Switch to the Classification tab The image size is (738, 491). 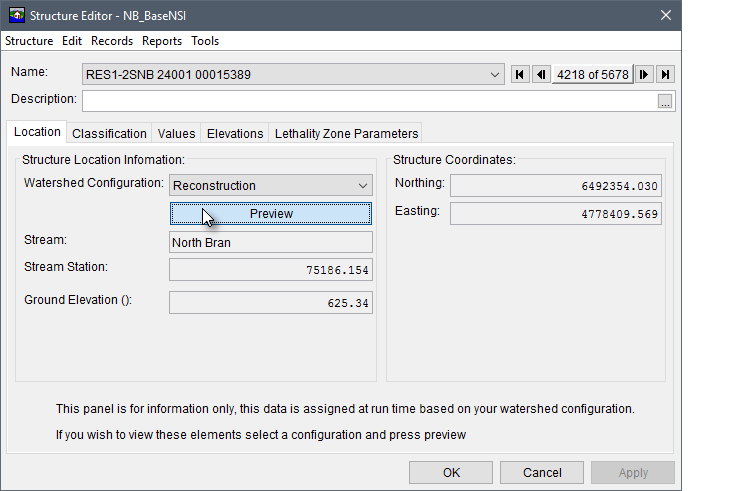click(109, 134)
